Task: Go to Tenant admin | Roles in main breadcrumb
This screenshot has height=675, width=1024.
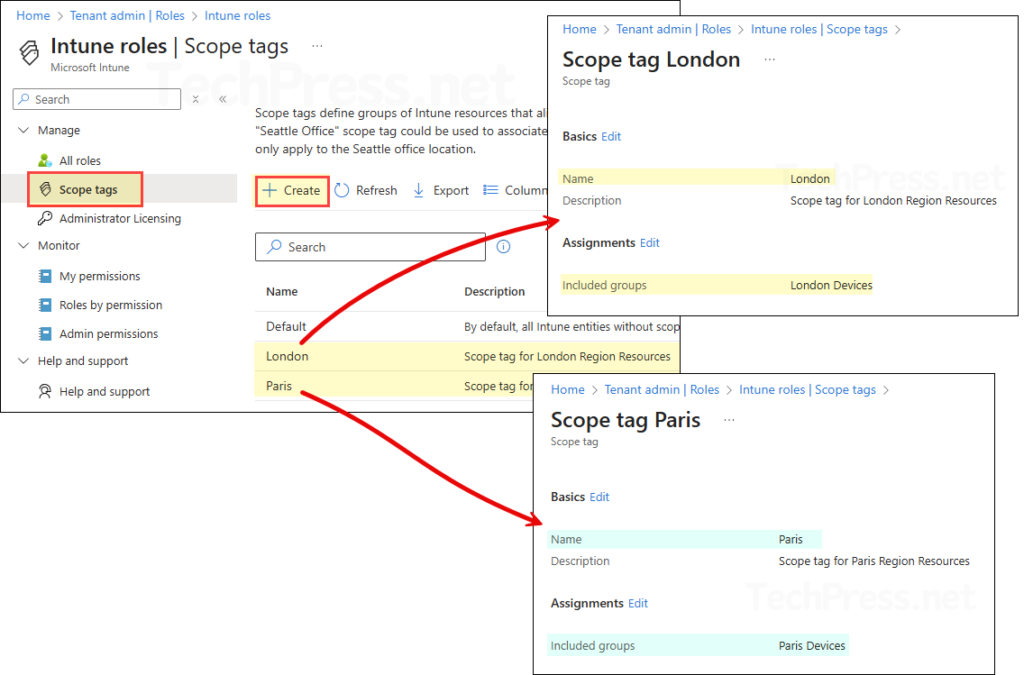Action: 127,16
